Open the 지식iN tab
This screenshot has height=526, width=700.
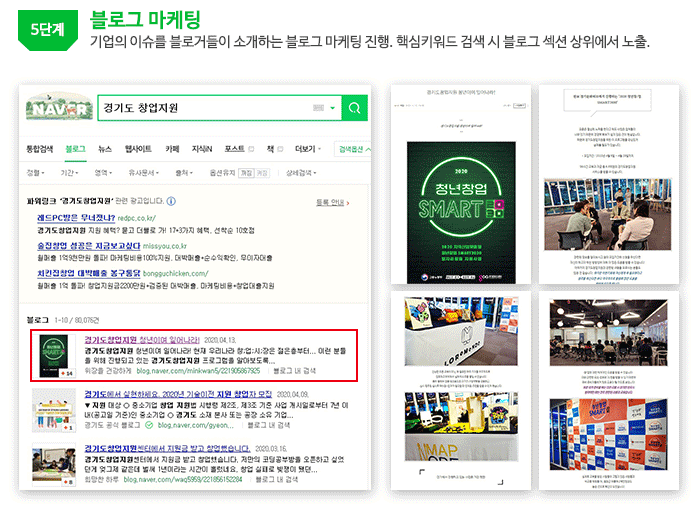(202, 149)
